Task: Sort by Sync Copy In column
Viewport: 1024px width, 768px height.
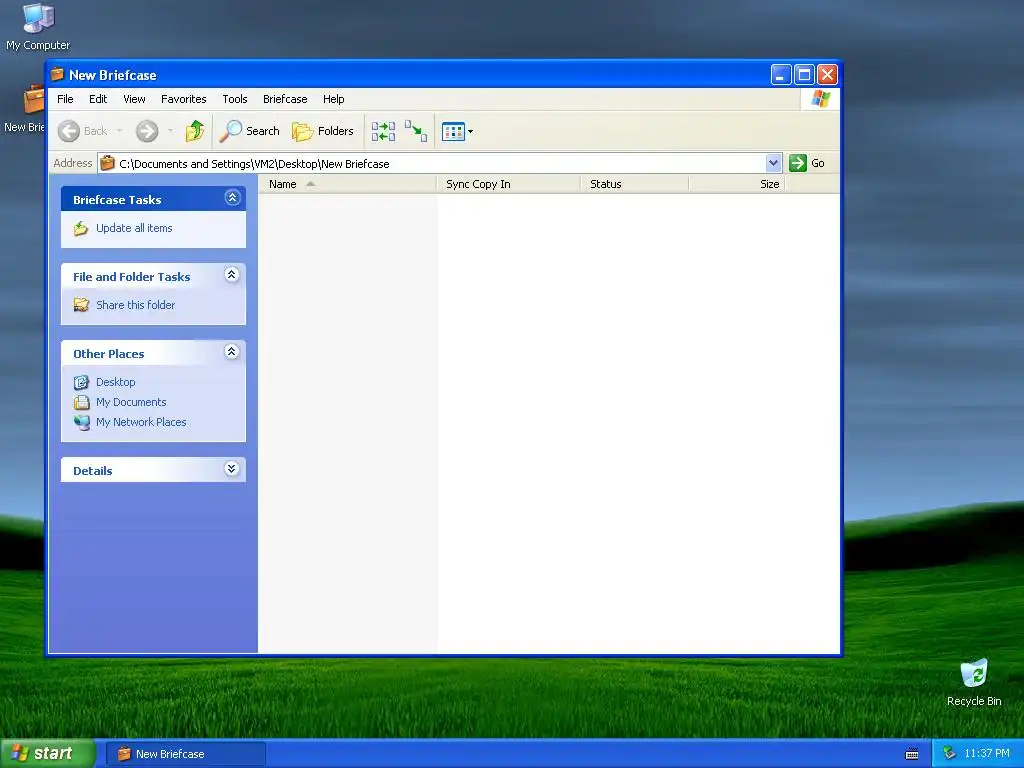Action: [x=509, y=184]
